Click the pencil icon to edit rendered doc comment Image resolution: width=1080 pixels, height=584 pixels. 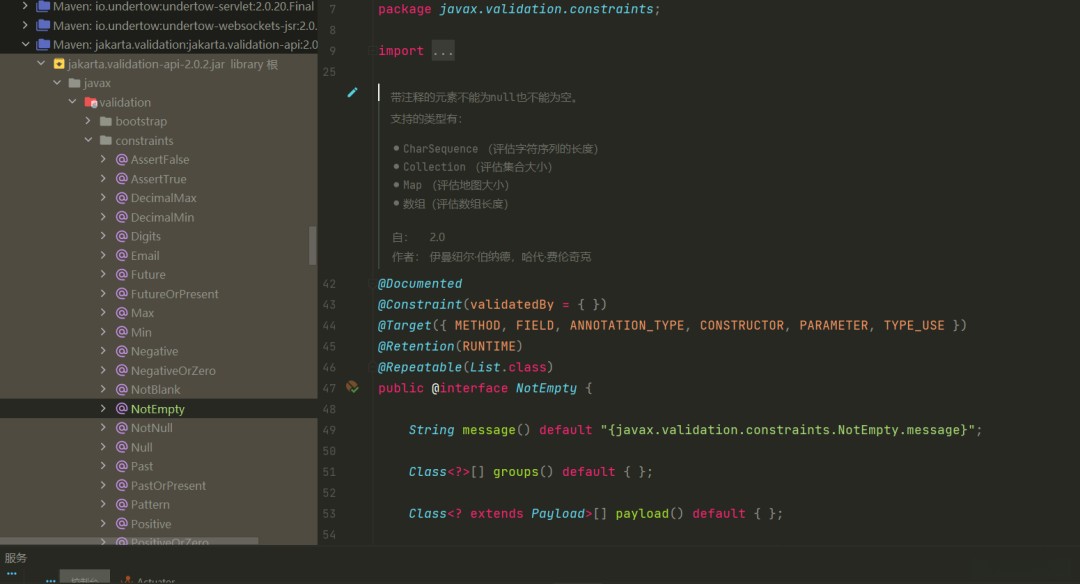(352, 92)
